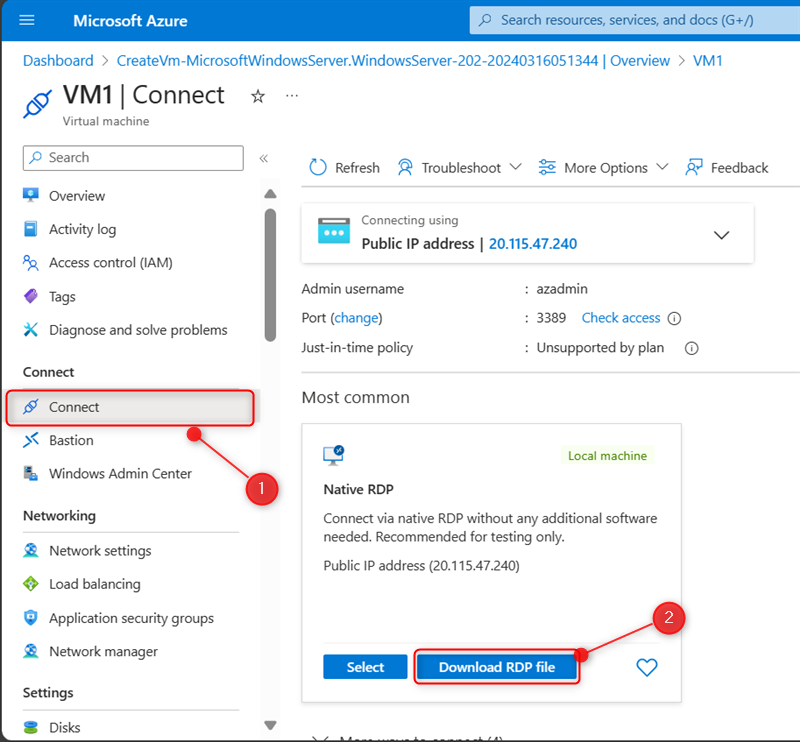Click the change port link
Viewport: 800px width, 742px height.
(x=357, y=318)
